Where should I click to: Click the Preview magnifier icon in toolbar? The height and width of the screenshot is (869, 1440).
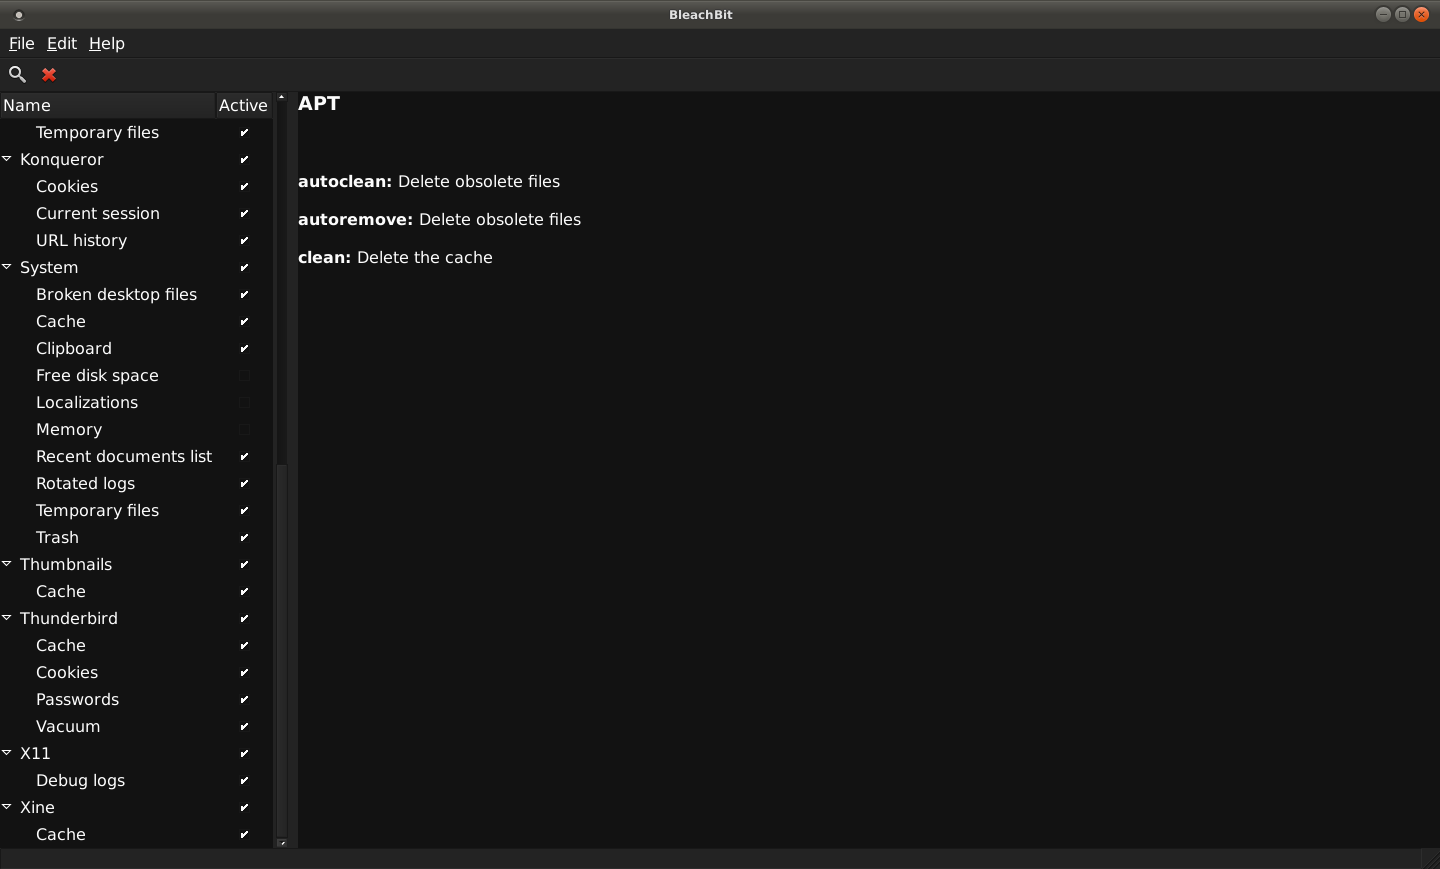coord(17,74)
